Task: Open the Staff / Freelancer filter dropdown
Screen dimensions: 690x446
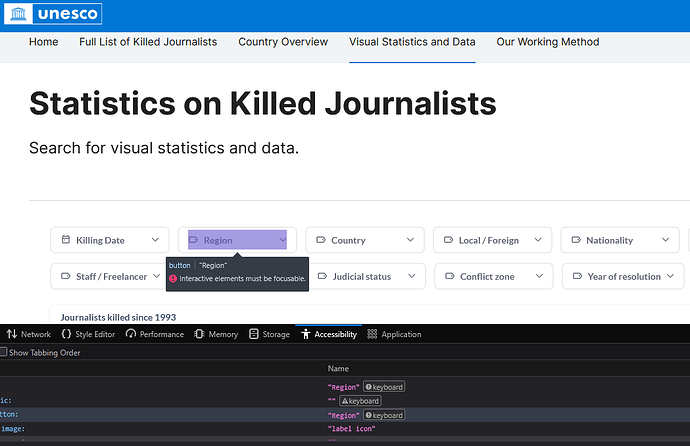Action: click(x=108, y=276)
